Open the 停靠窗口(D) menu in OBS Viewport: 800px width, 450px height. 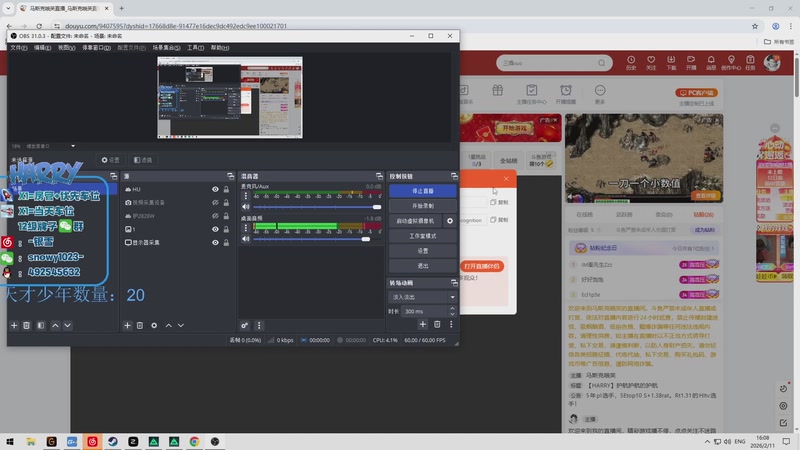tap(96, 47)
